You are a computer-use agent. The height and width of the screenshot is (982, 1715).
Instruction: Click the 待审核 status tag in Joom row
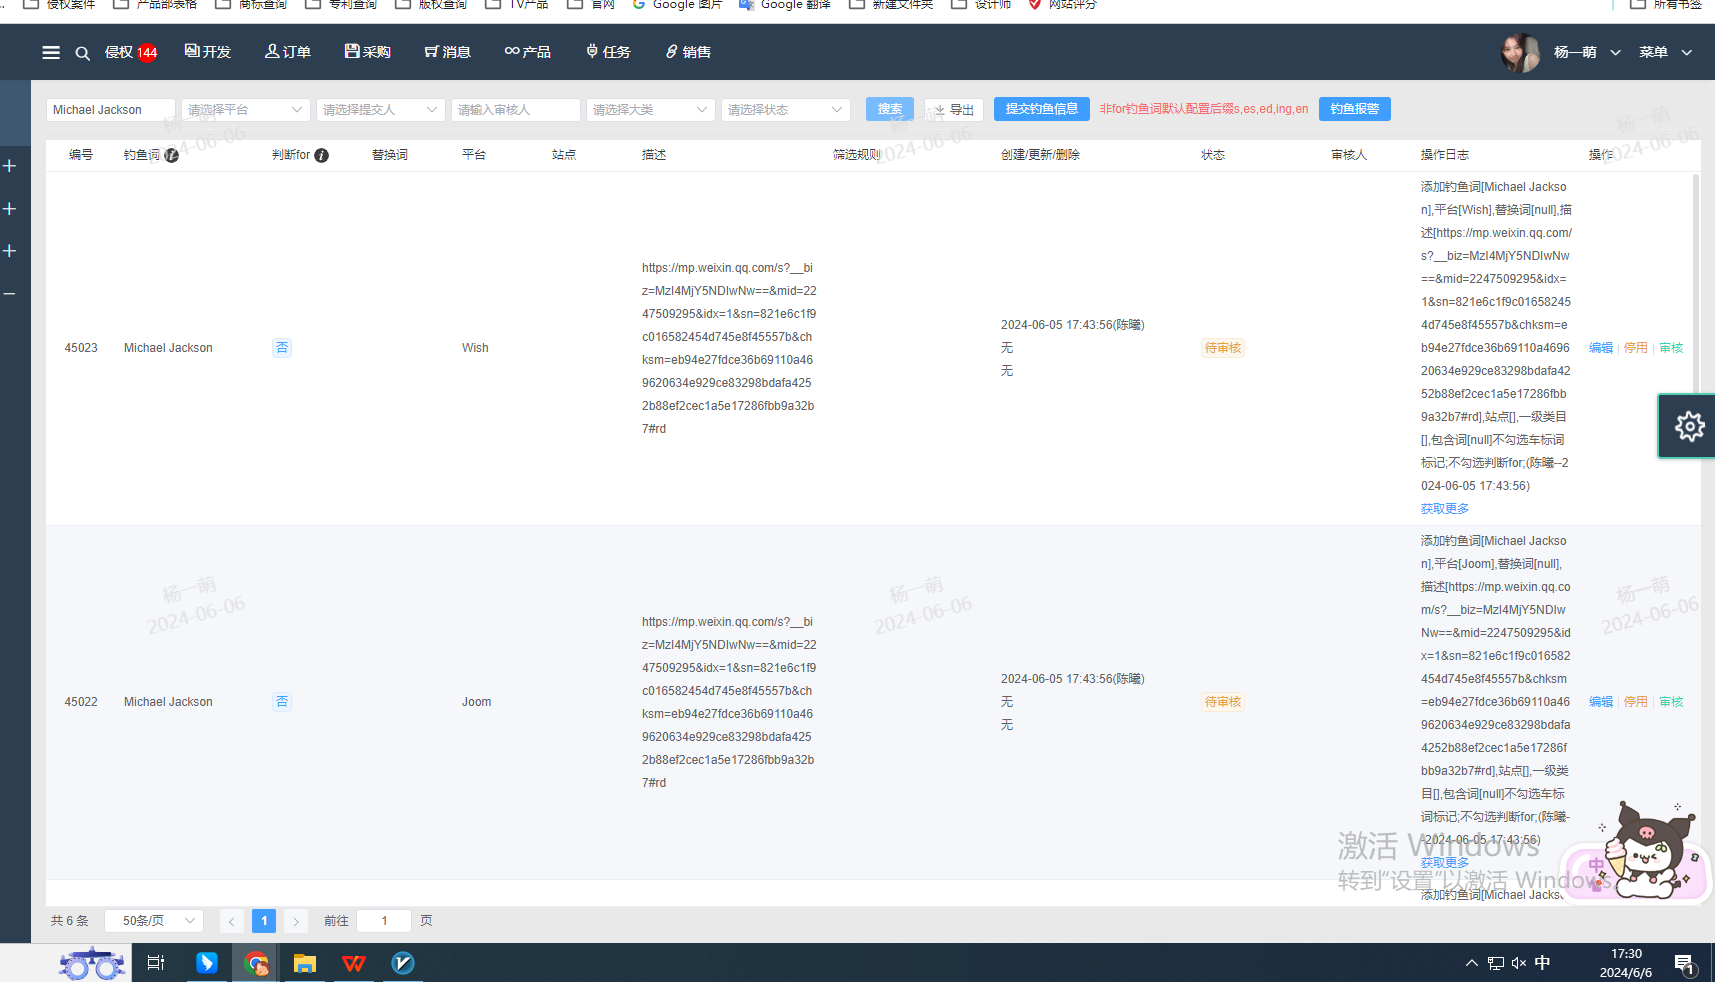pyautogui.click(x=1223, y=702)
